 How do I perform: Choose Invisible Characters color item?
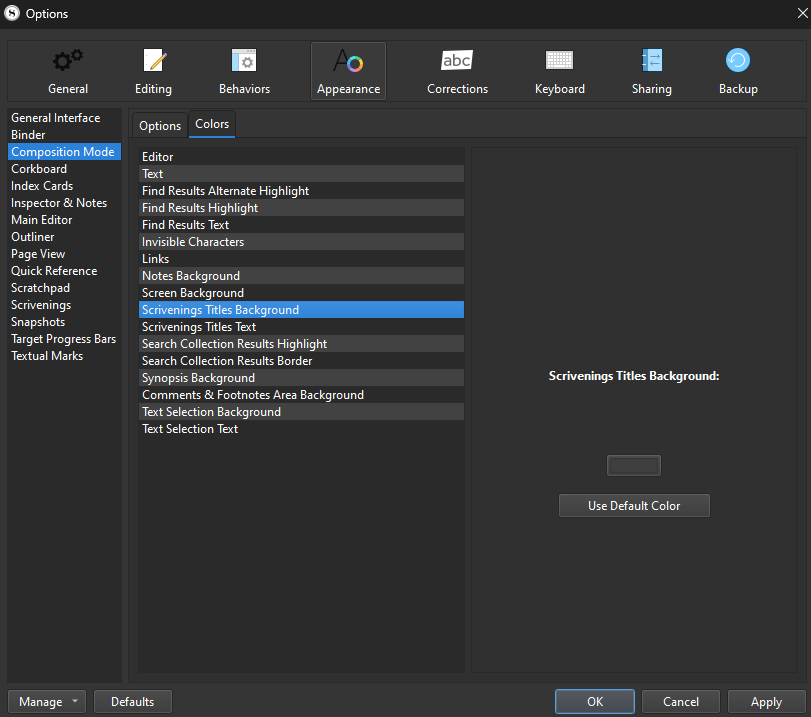[x=302, y=242]
